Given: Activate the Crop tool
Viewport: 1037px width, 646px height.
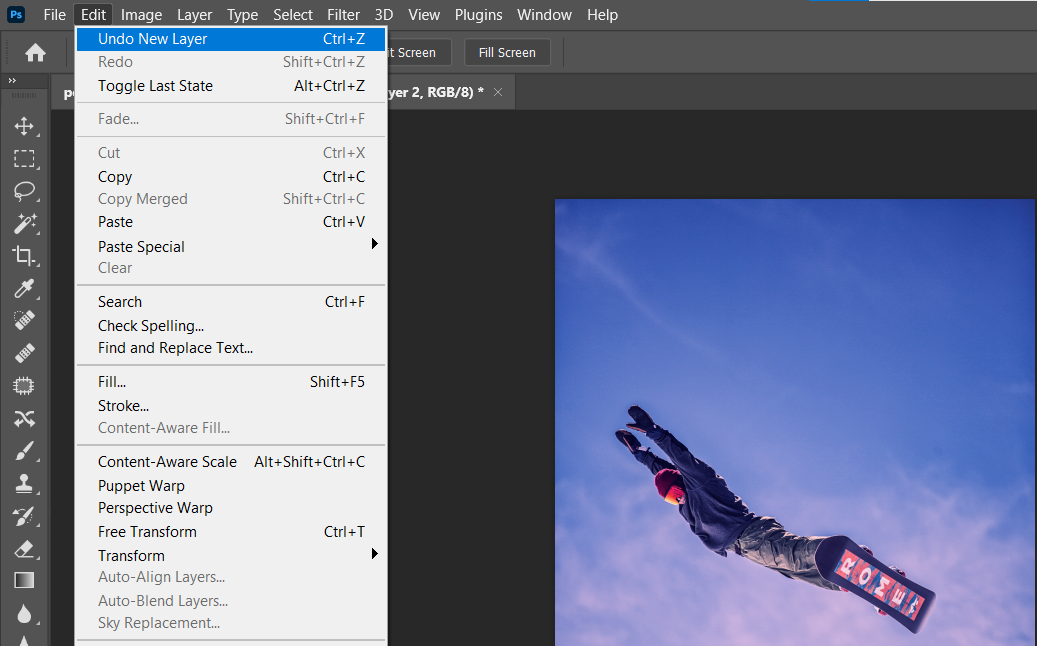Looking at the screenshot, I should tap(24, 256).
